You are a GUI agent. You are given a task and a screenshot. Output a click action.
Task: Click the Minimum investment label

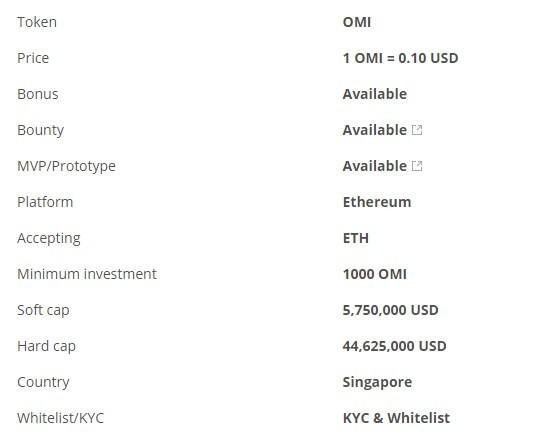[87, 274]
